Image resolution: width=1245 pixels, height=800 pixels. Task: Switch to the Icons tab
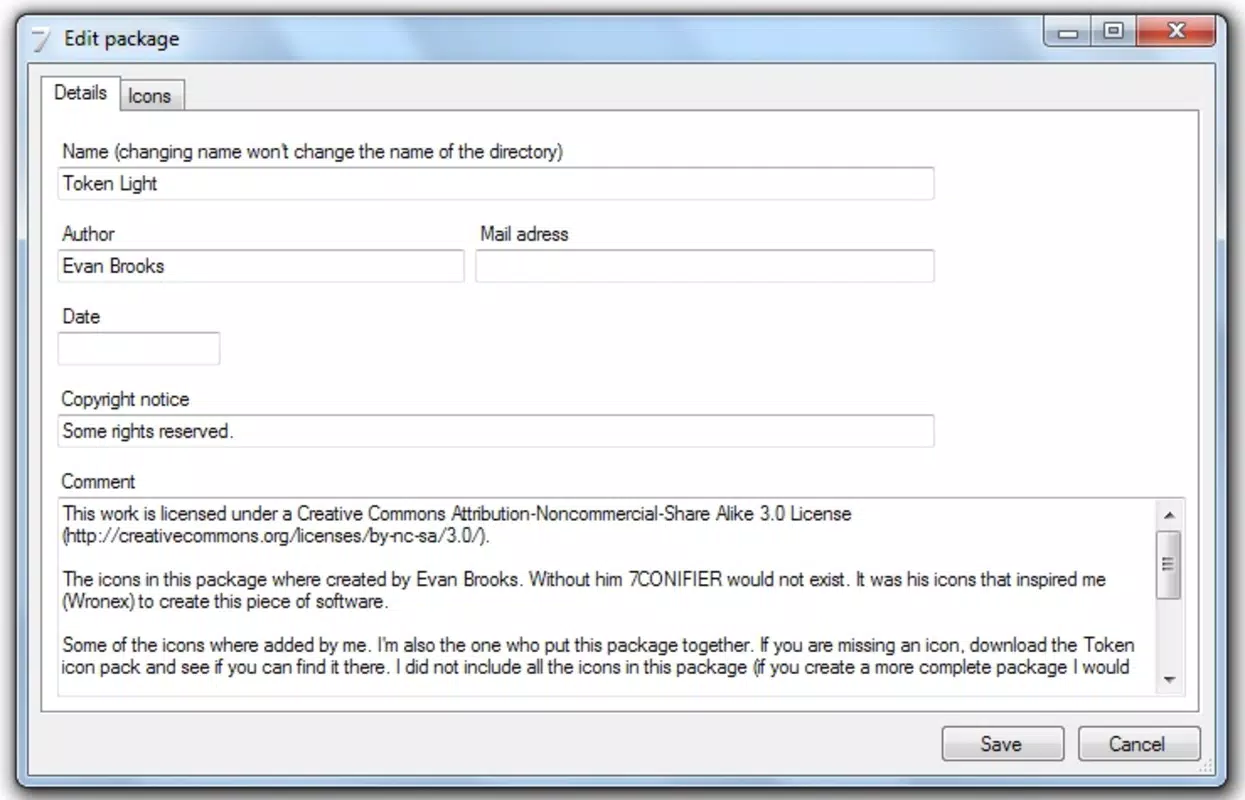(x=151, y=96)
